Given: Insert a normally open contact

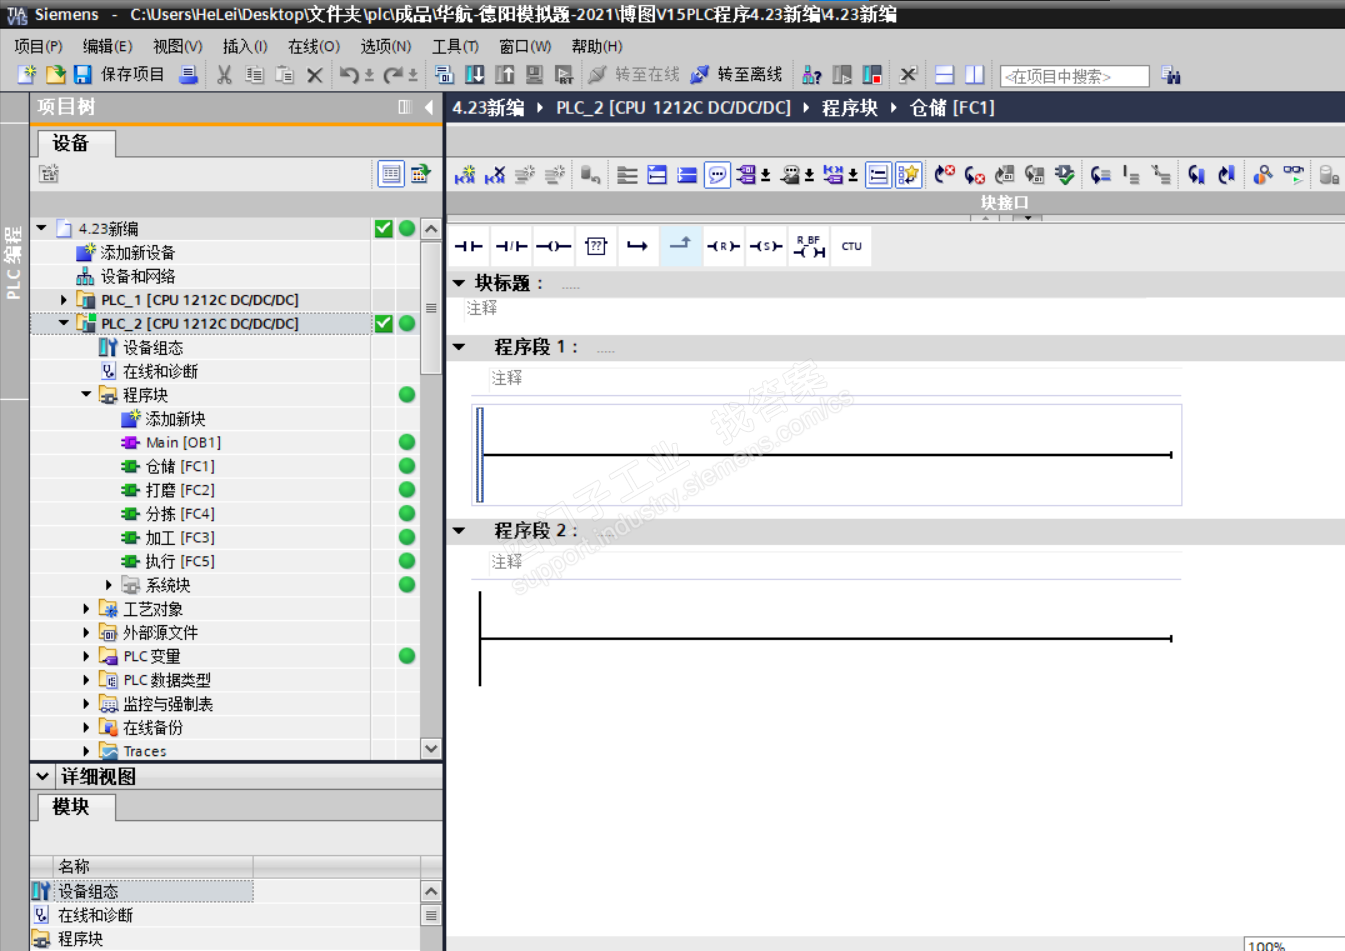Looking at the screenshot, I should point(468,246).
